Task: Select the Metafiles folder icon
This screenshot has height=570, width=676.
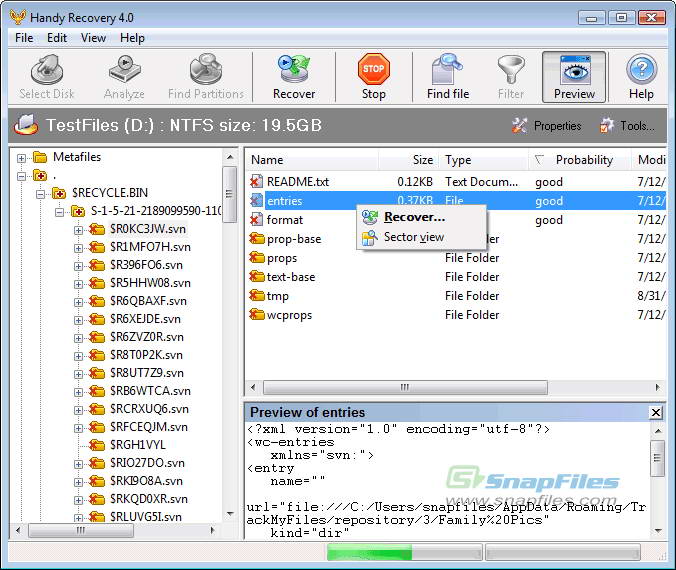Action: (x=40, y=157)
